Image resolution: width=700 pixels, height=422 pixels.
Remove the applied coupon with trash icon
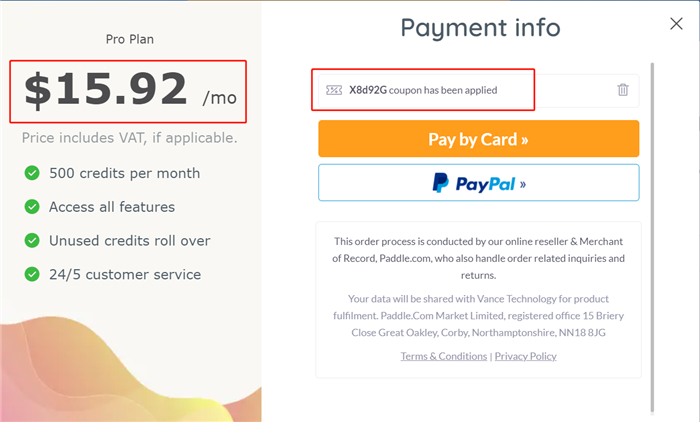[x=623, y=90]
